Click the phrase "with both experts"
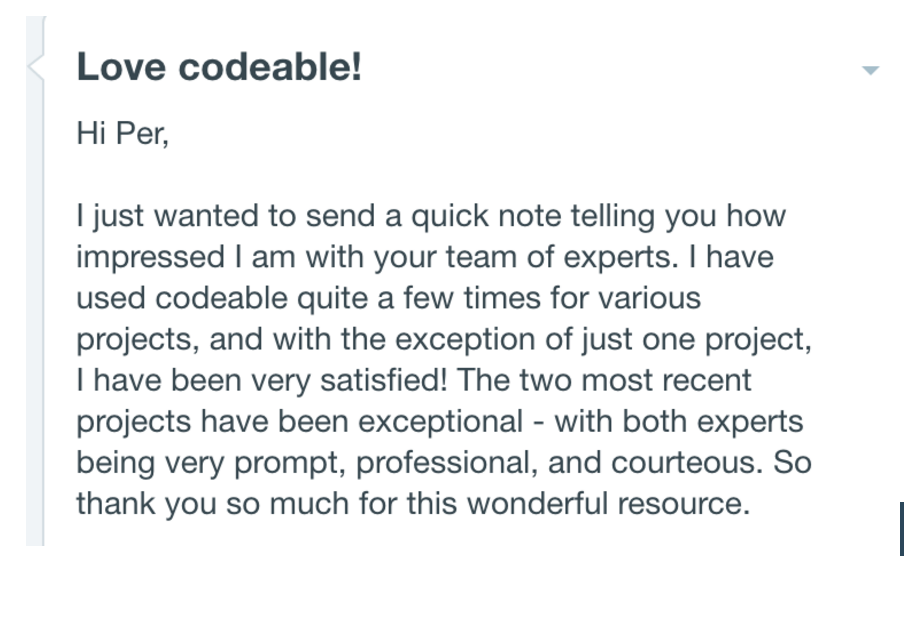Viewport: 918px width, 626px height. click(x=679, y=422)
